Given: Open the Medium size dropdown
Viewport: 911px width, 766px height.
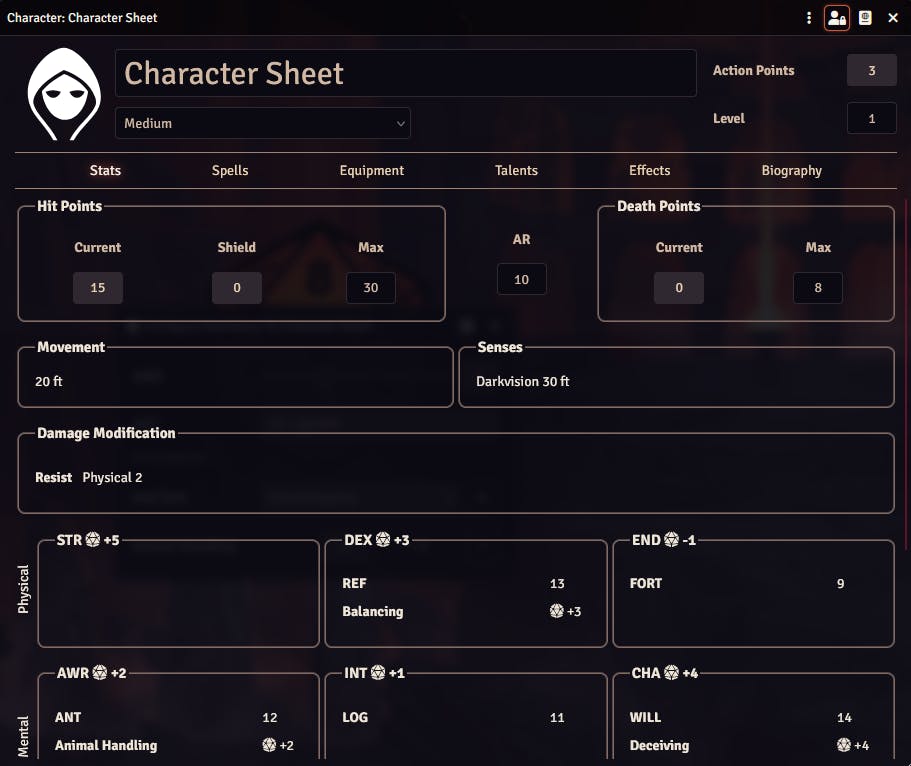Looking at the screenshot, I should (x=263, y=123).
